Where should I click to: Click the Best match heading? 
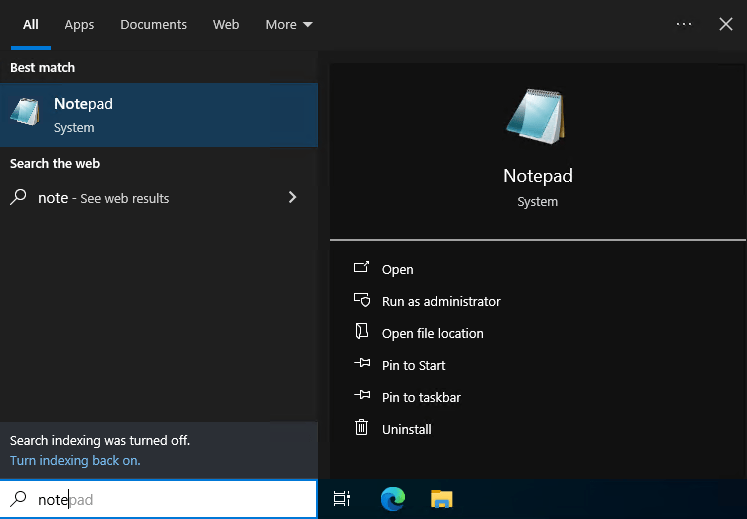coord(42,68)
